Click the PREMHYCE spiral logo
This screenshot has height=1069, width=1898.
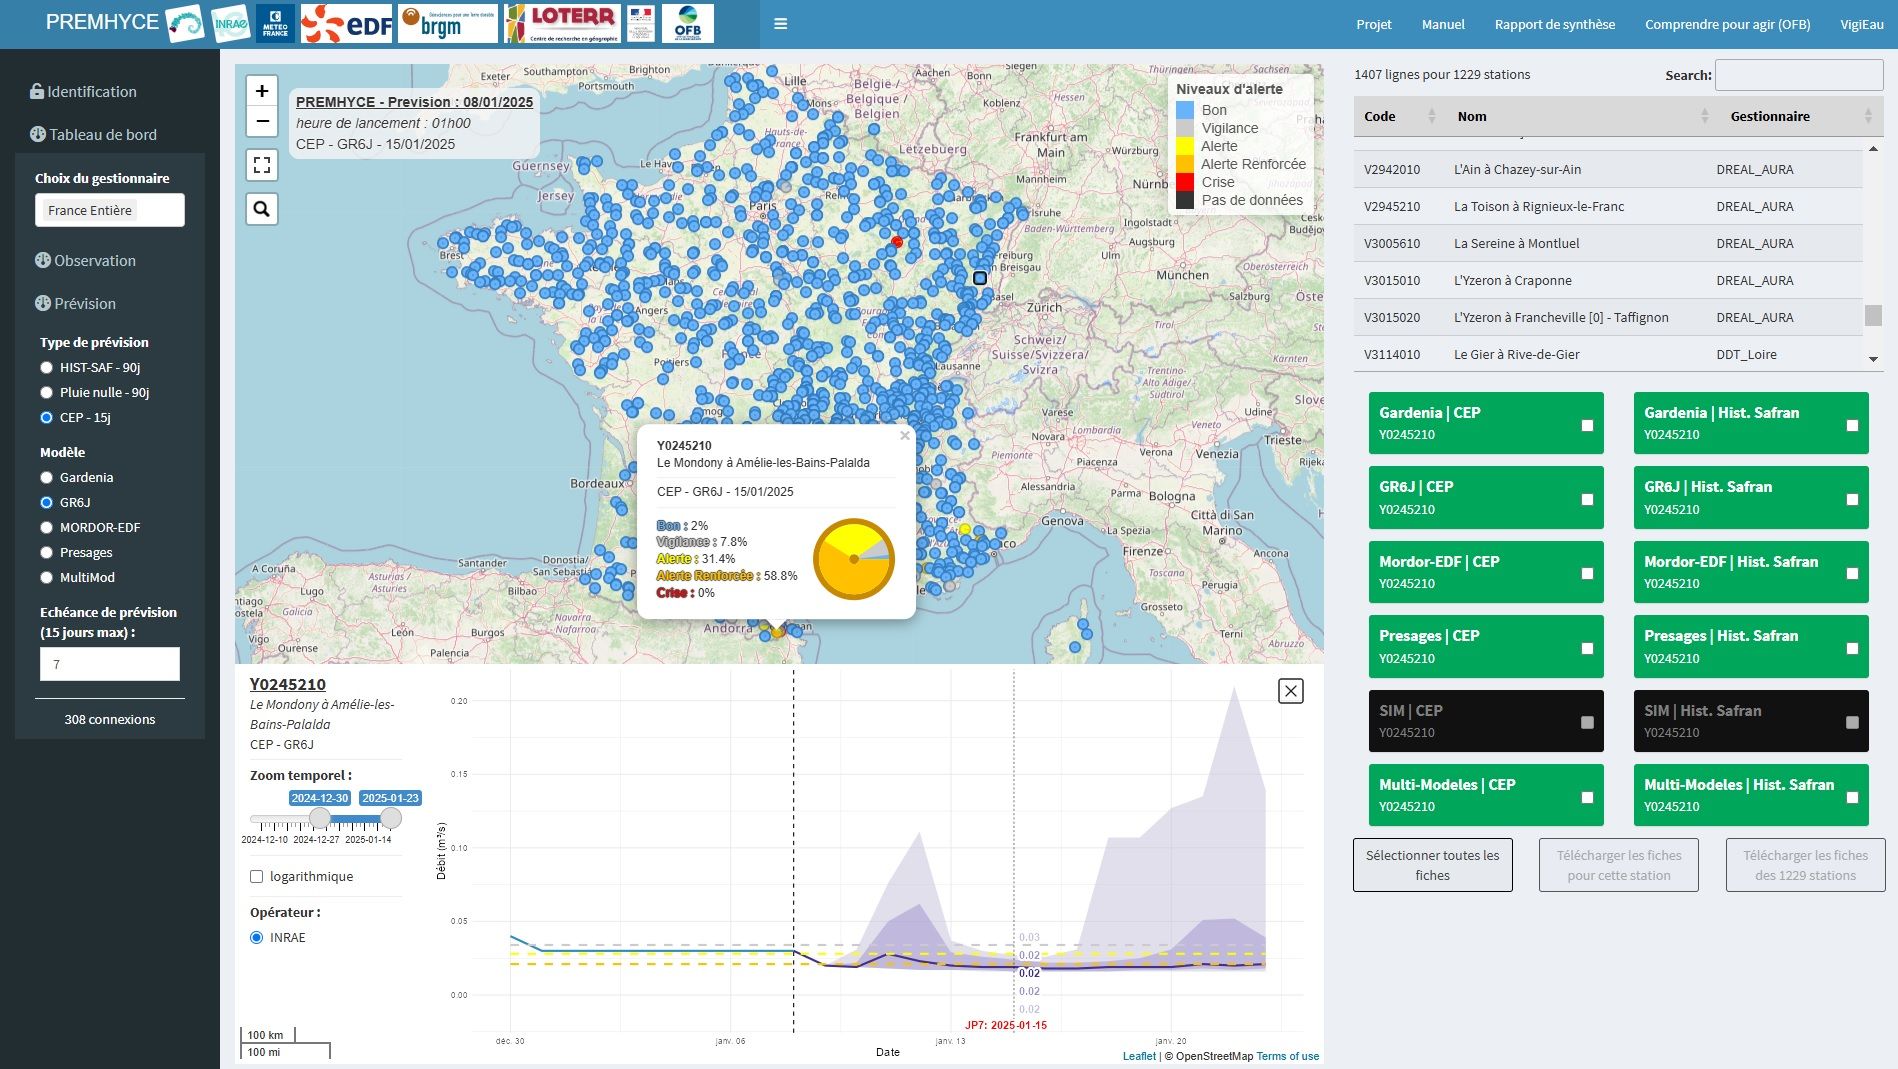point(185,23)
